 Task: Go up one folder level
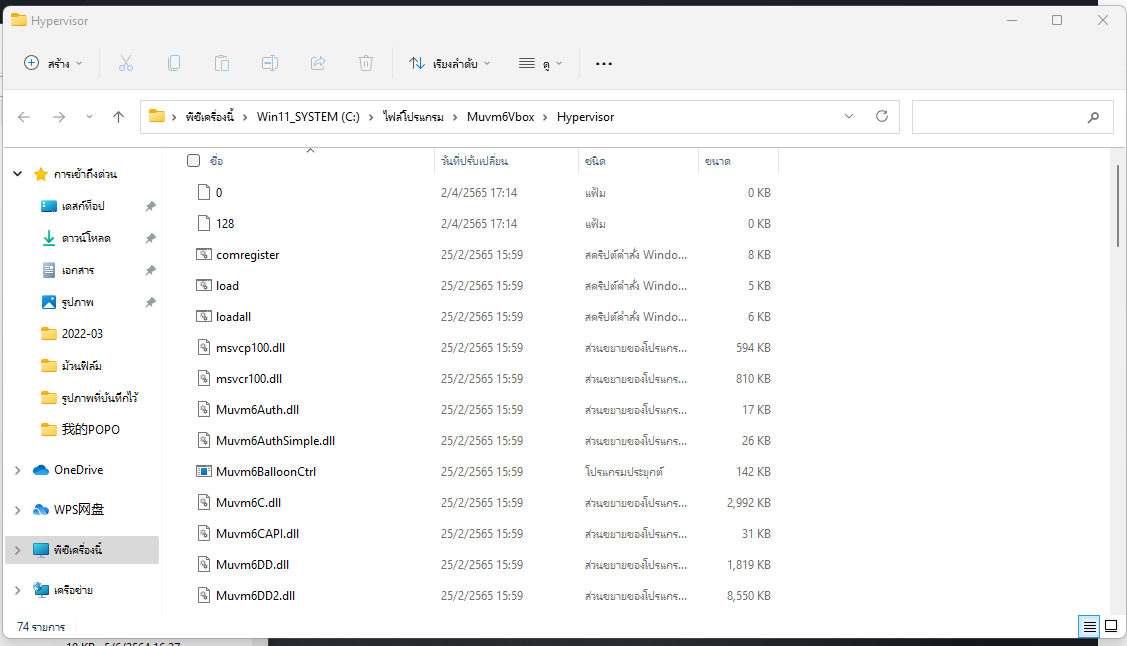[119, 116]
